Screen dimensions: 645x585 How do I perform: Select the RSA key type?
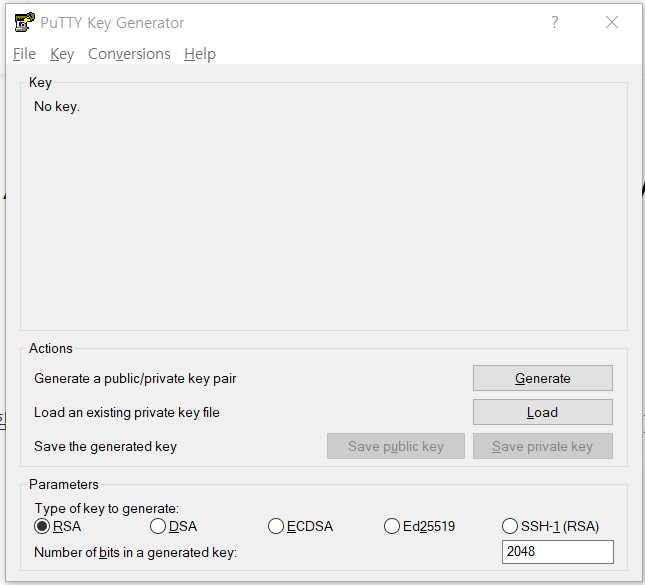point(58,526)
